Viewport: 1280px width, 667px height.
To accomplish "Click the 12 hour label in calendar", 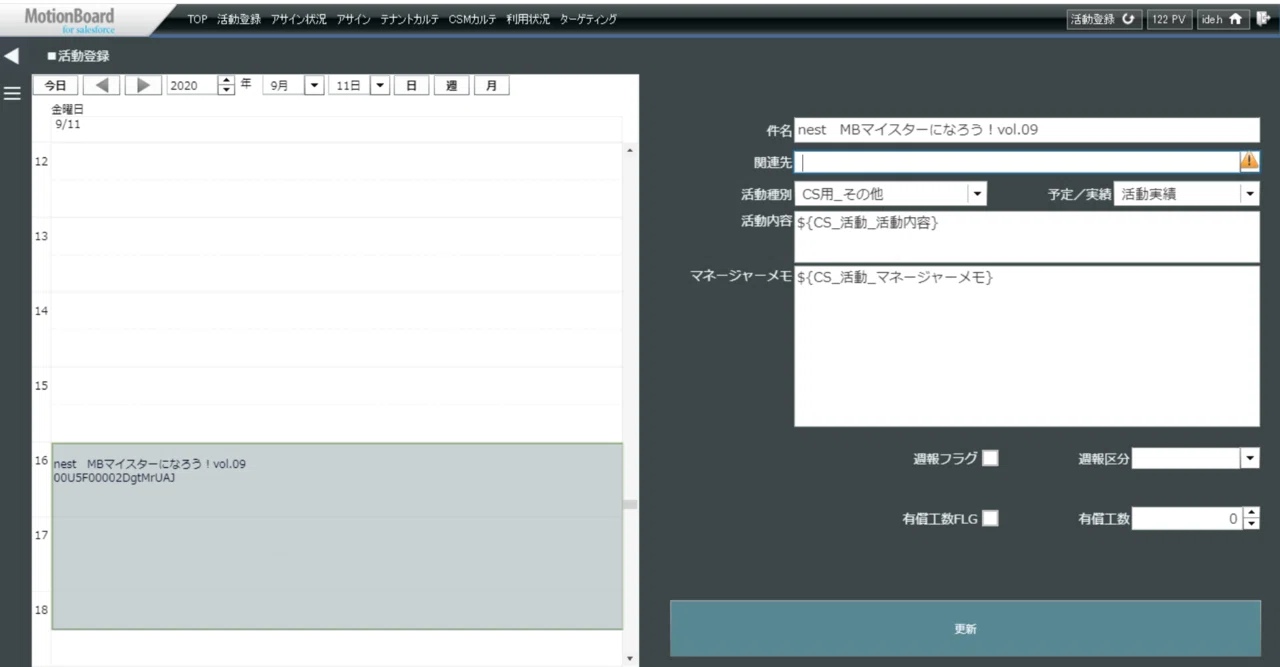I will (x=41, y=161).
